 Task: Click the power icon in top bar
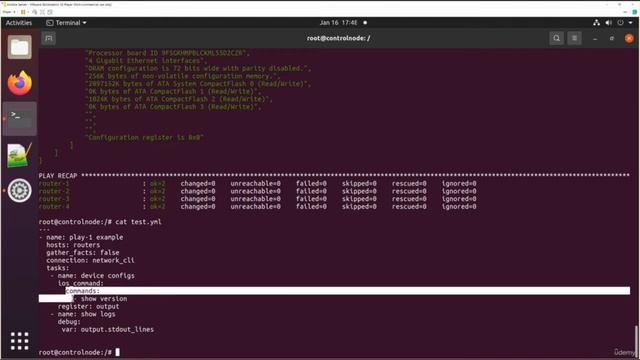pyautogui.click(x=620, y=23)
